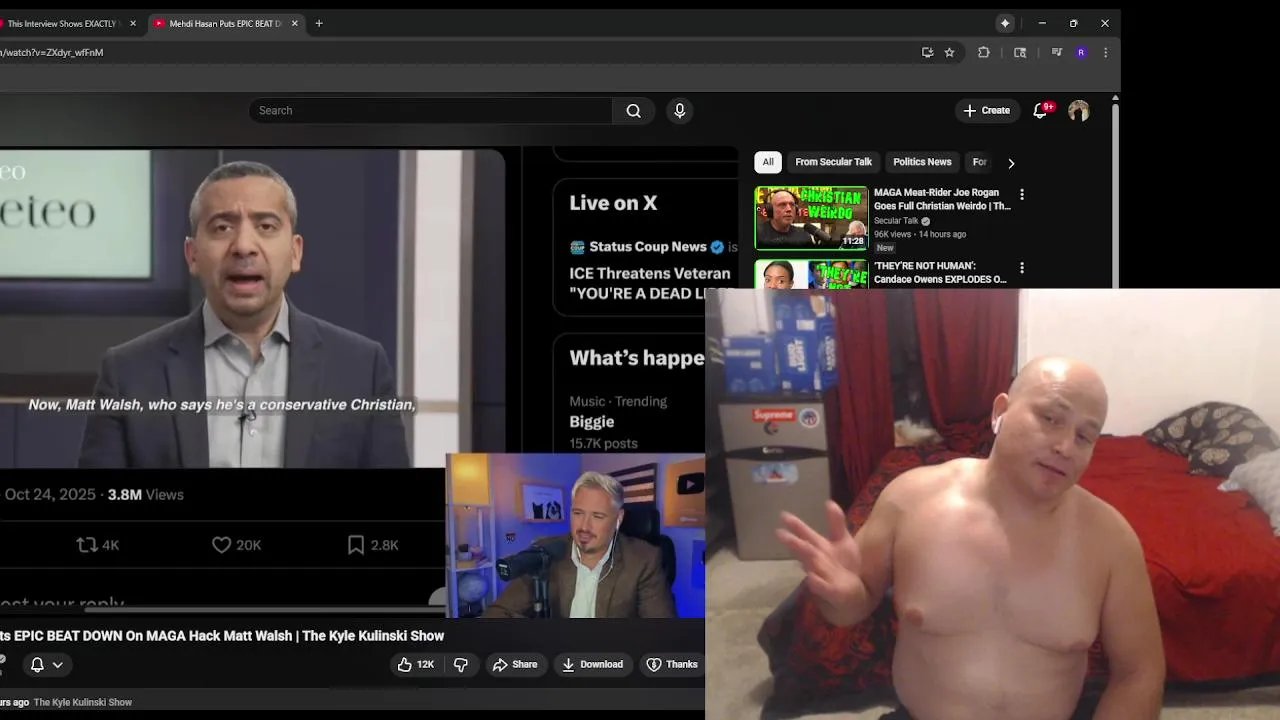Select the All filter chip
The image size is (1280, 720).
[x=768, y=162]
